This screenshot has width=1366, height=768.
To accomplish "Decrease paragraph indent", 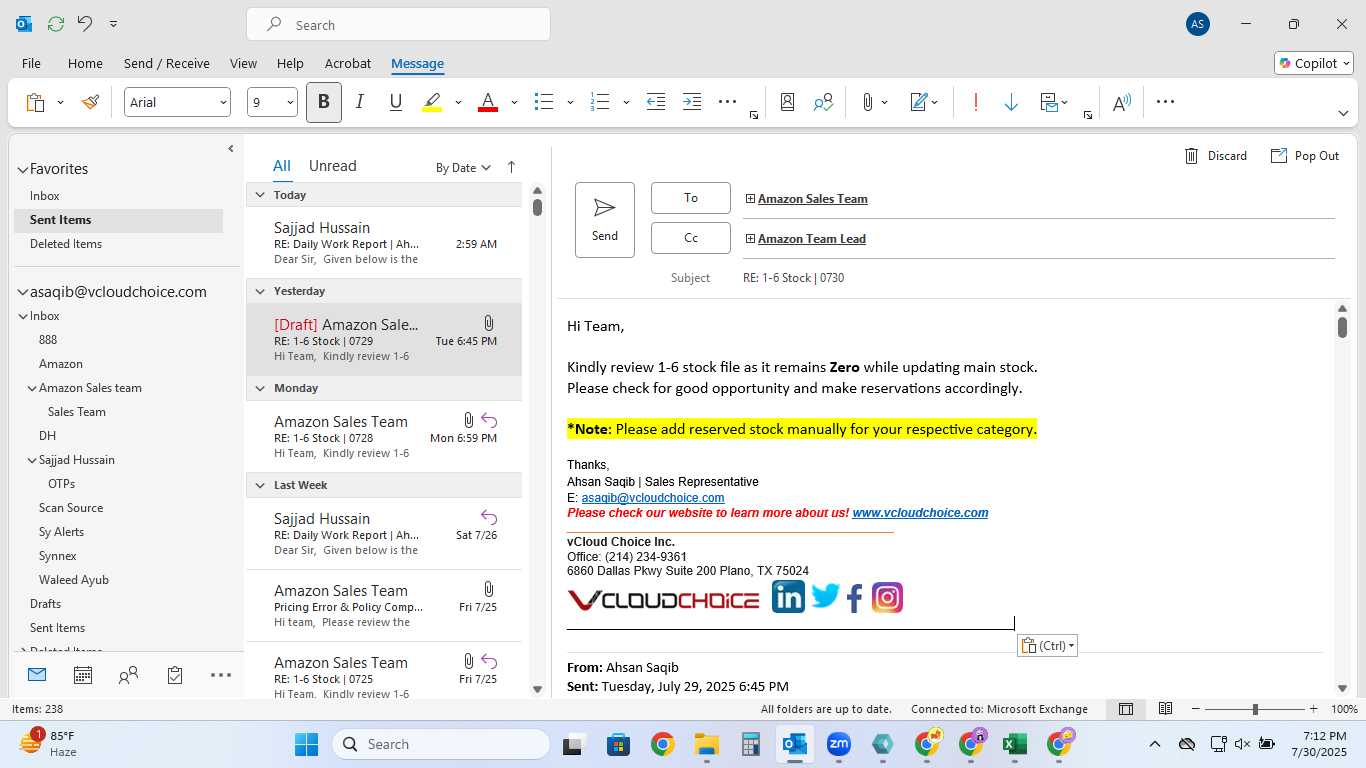I will (x=656, y=102).
